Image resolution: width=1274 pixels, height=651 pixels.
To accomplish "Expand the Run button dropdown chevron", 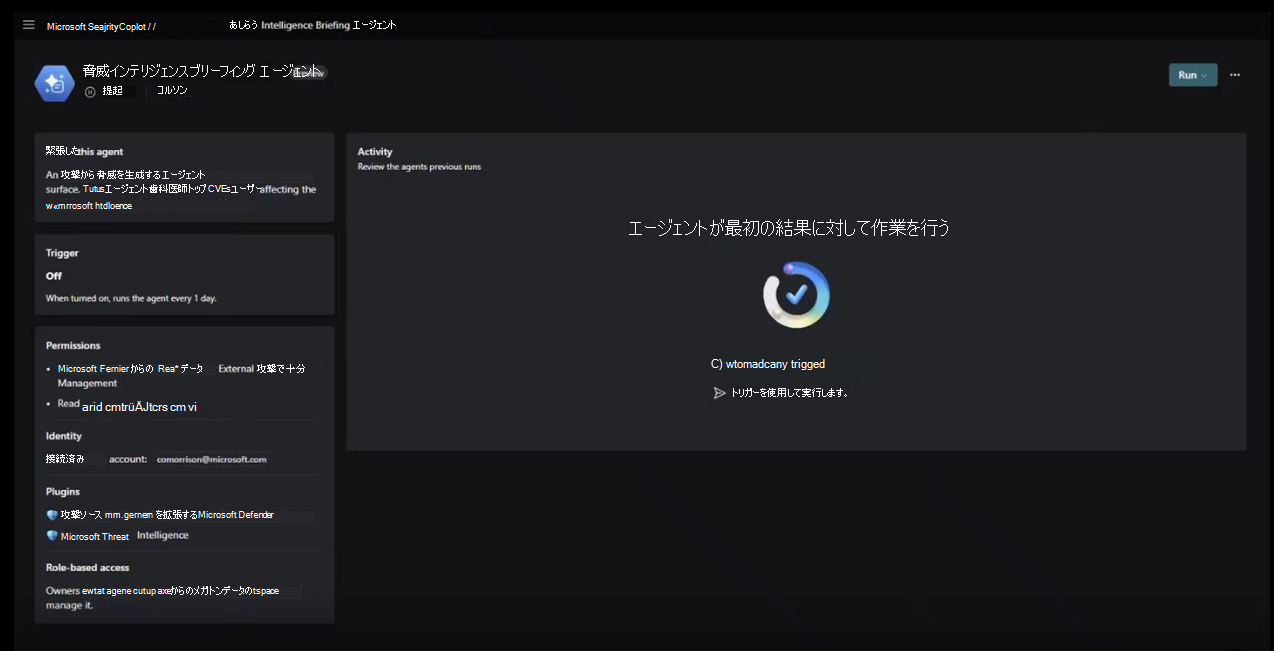I will coord(1204,75).
